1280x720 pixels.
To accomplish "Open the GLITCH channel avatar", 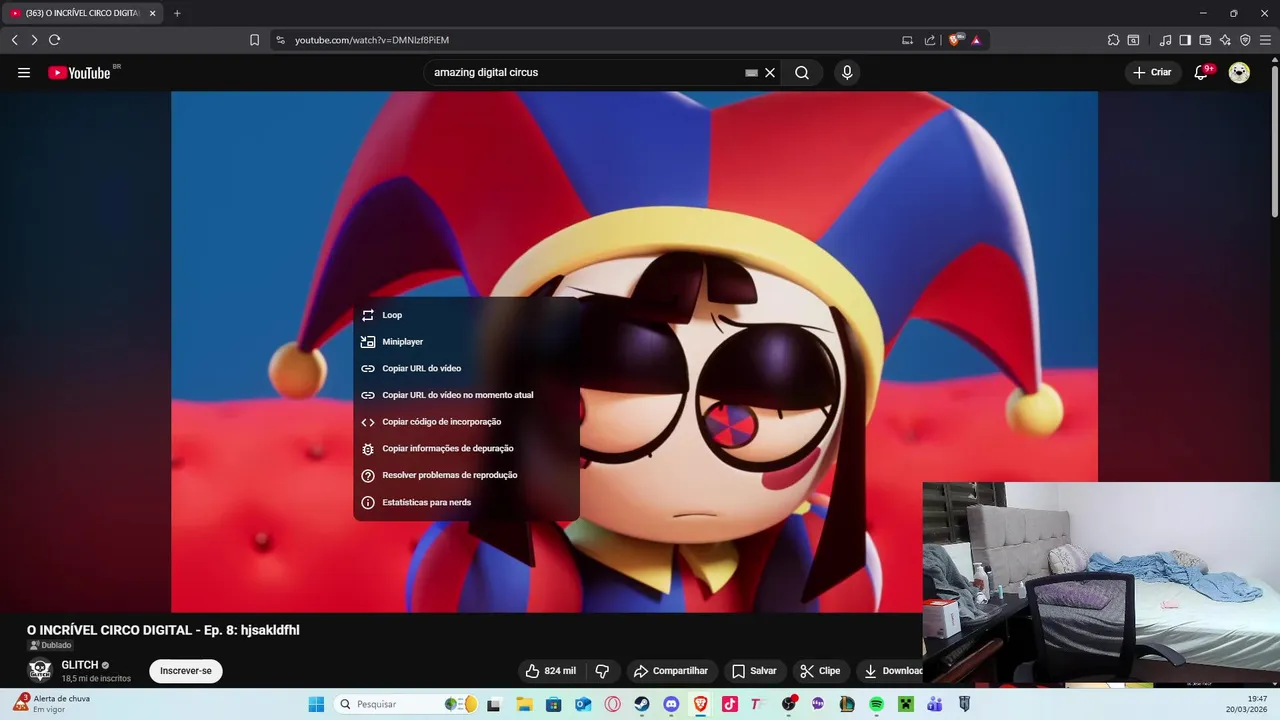I will [40, 670].
